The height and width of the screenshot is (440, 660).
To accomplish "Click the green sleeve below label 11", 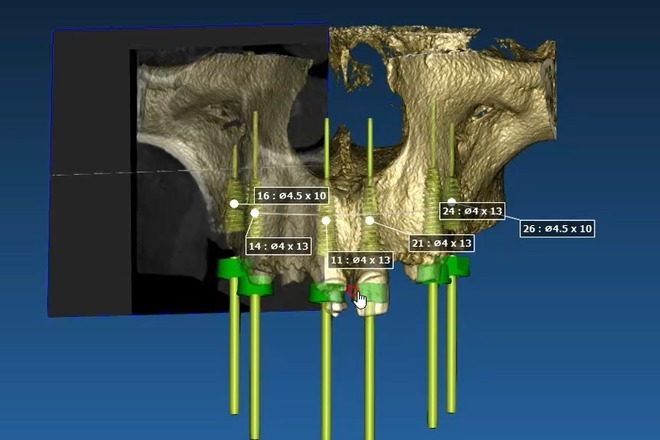I will point(326,291).
